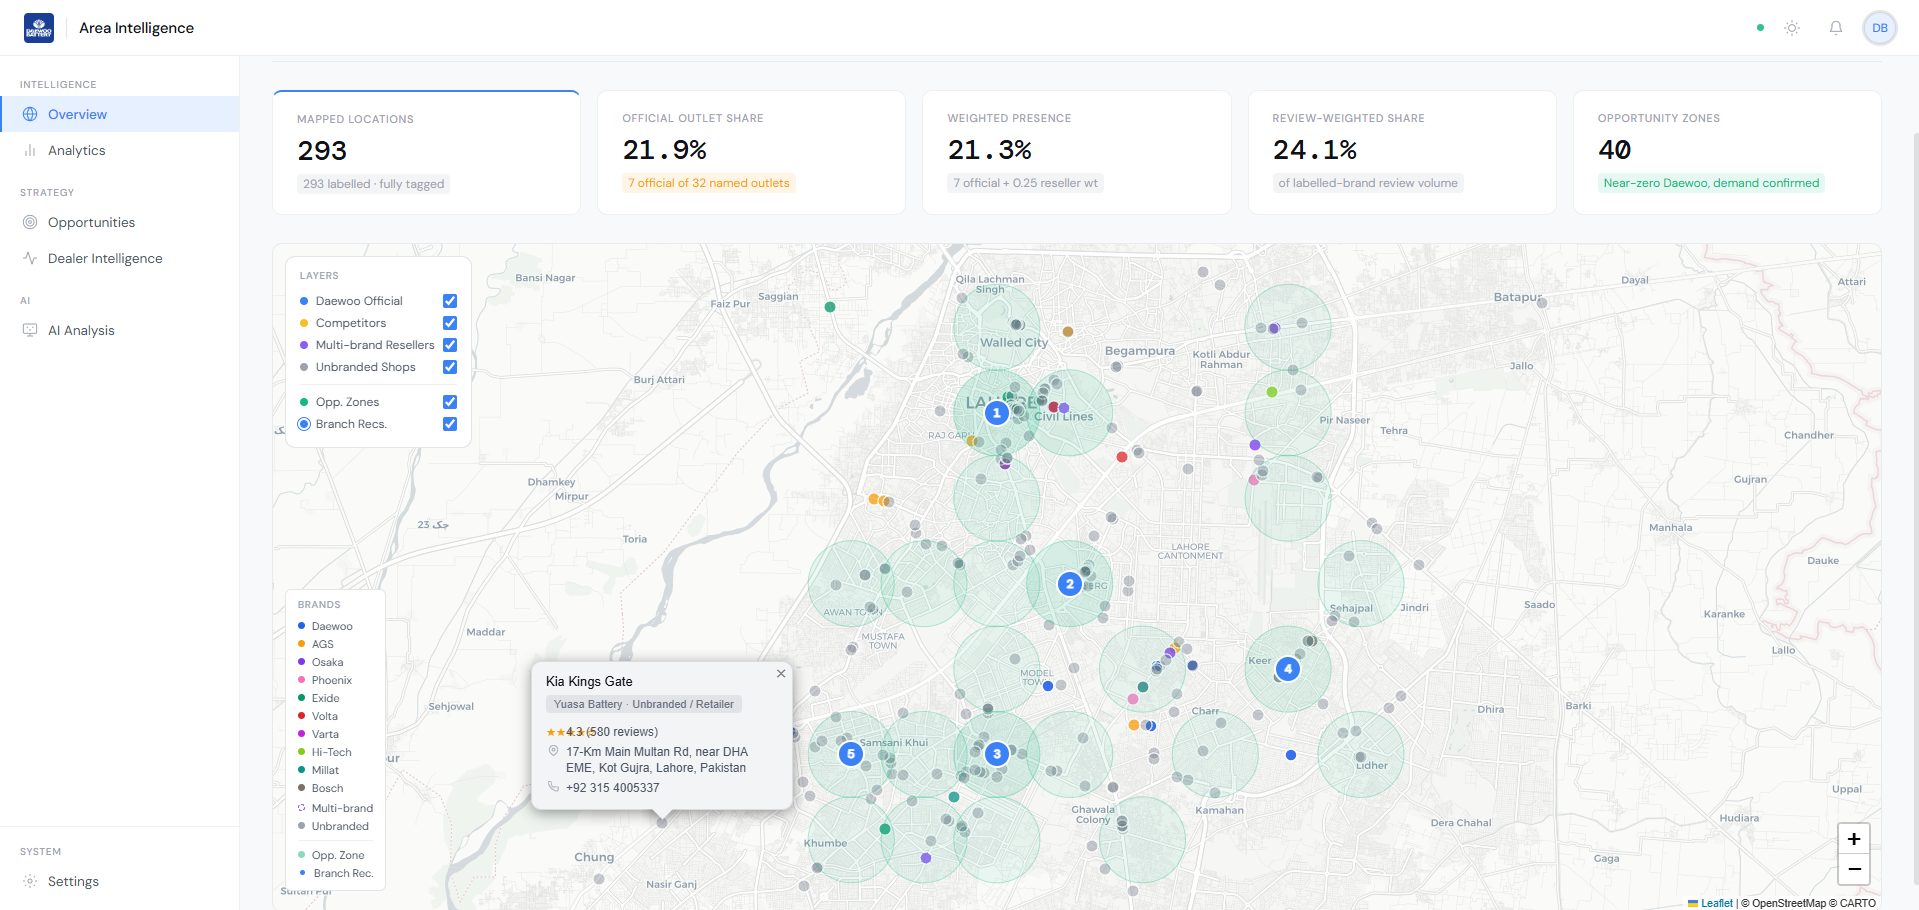Image resolution: width=1919 pixels, height=910 pixels.
Task: Click the phone number +92 315 4005337
Action: pos(612,788)
